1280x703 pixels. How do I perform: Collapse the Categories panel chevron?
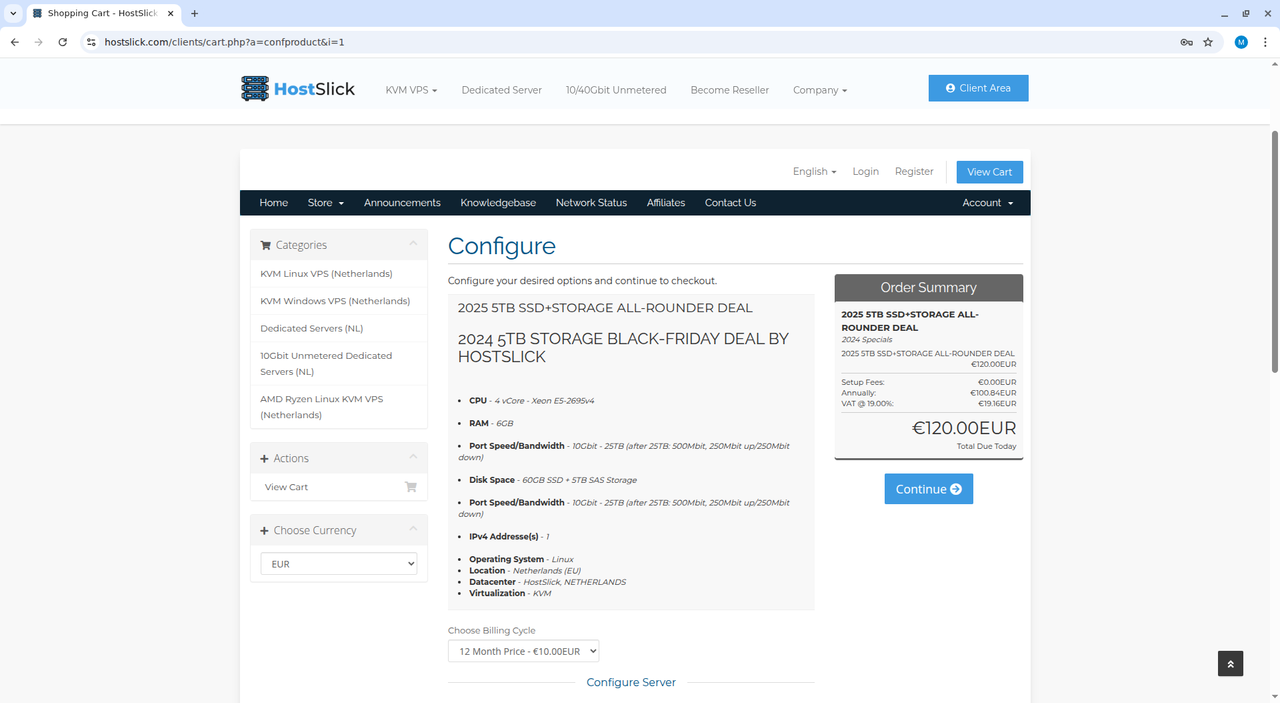click(413, 244)
